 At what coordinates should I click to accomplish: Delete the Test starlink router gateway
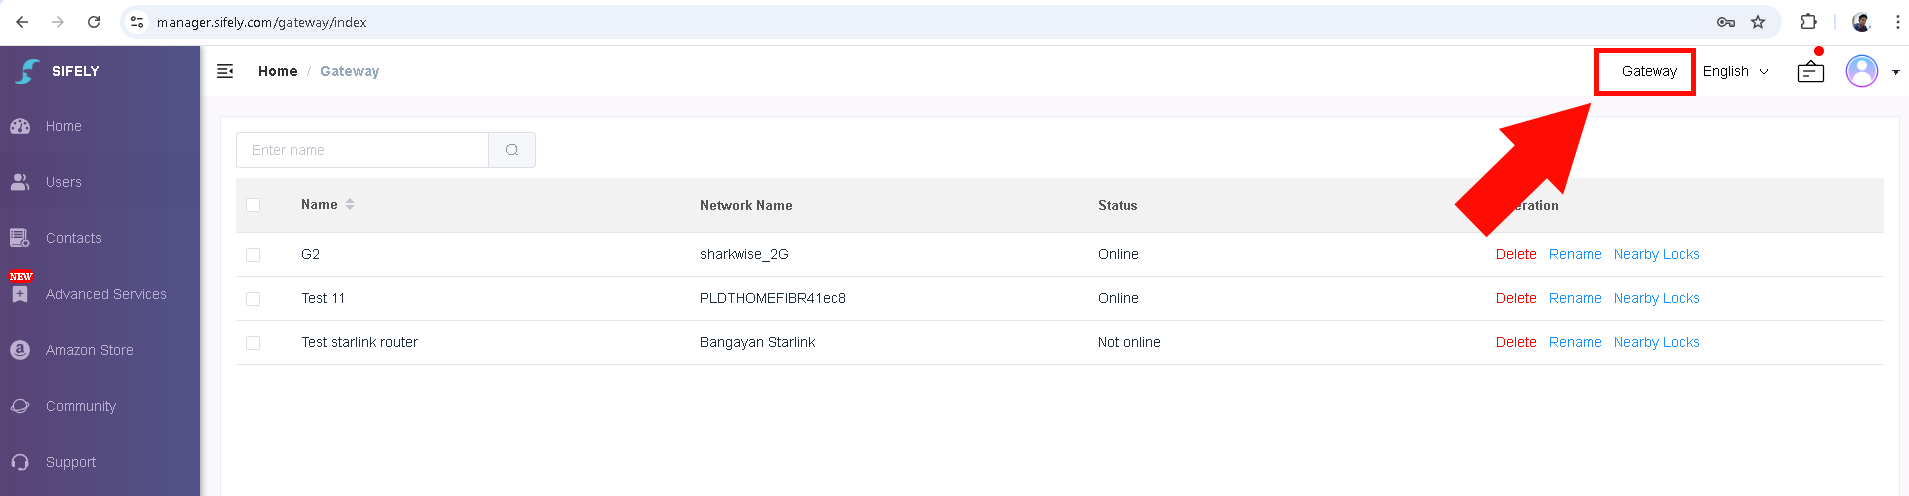click(1516, 342)
